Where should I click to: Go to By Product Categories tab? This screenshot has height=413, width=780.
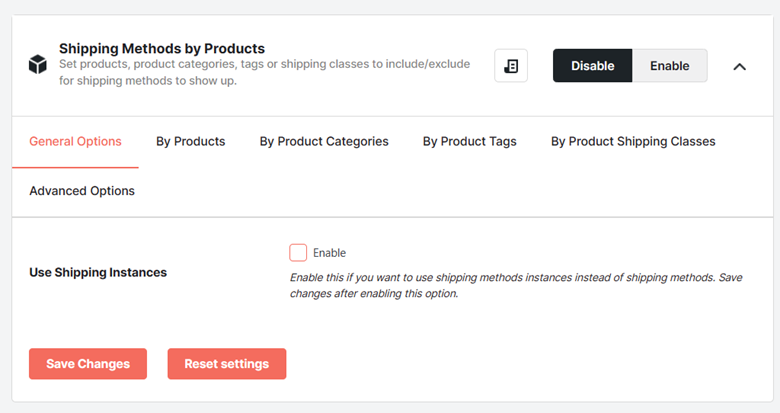coord(324,141)
